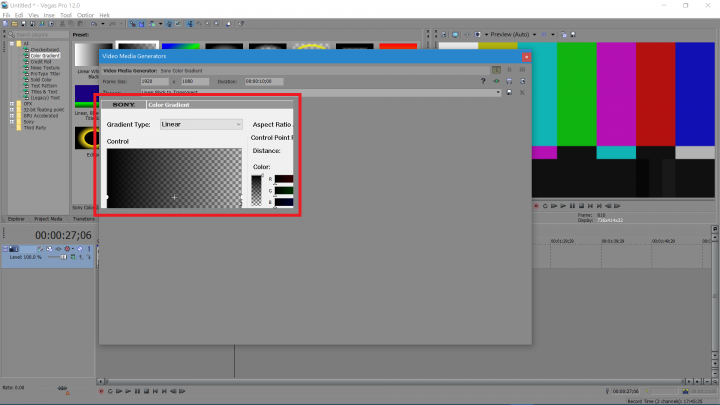Select the Linear White to Black preset thumbnail
The height and width of the screenshot is (405, 720).
[87, 55]
